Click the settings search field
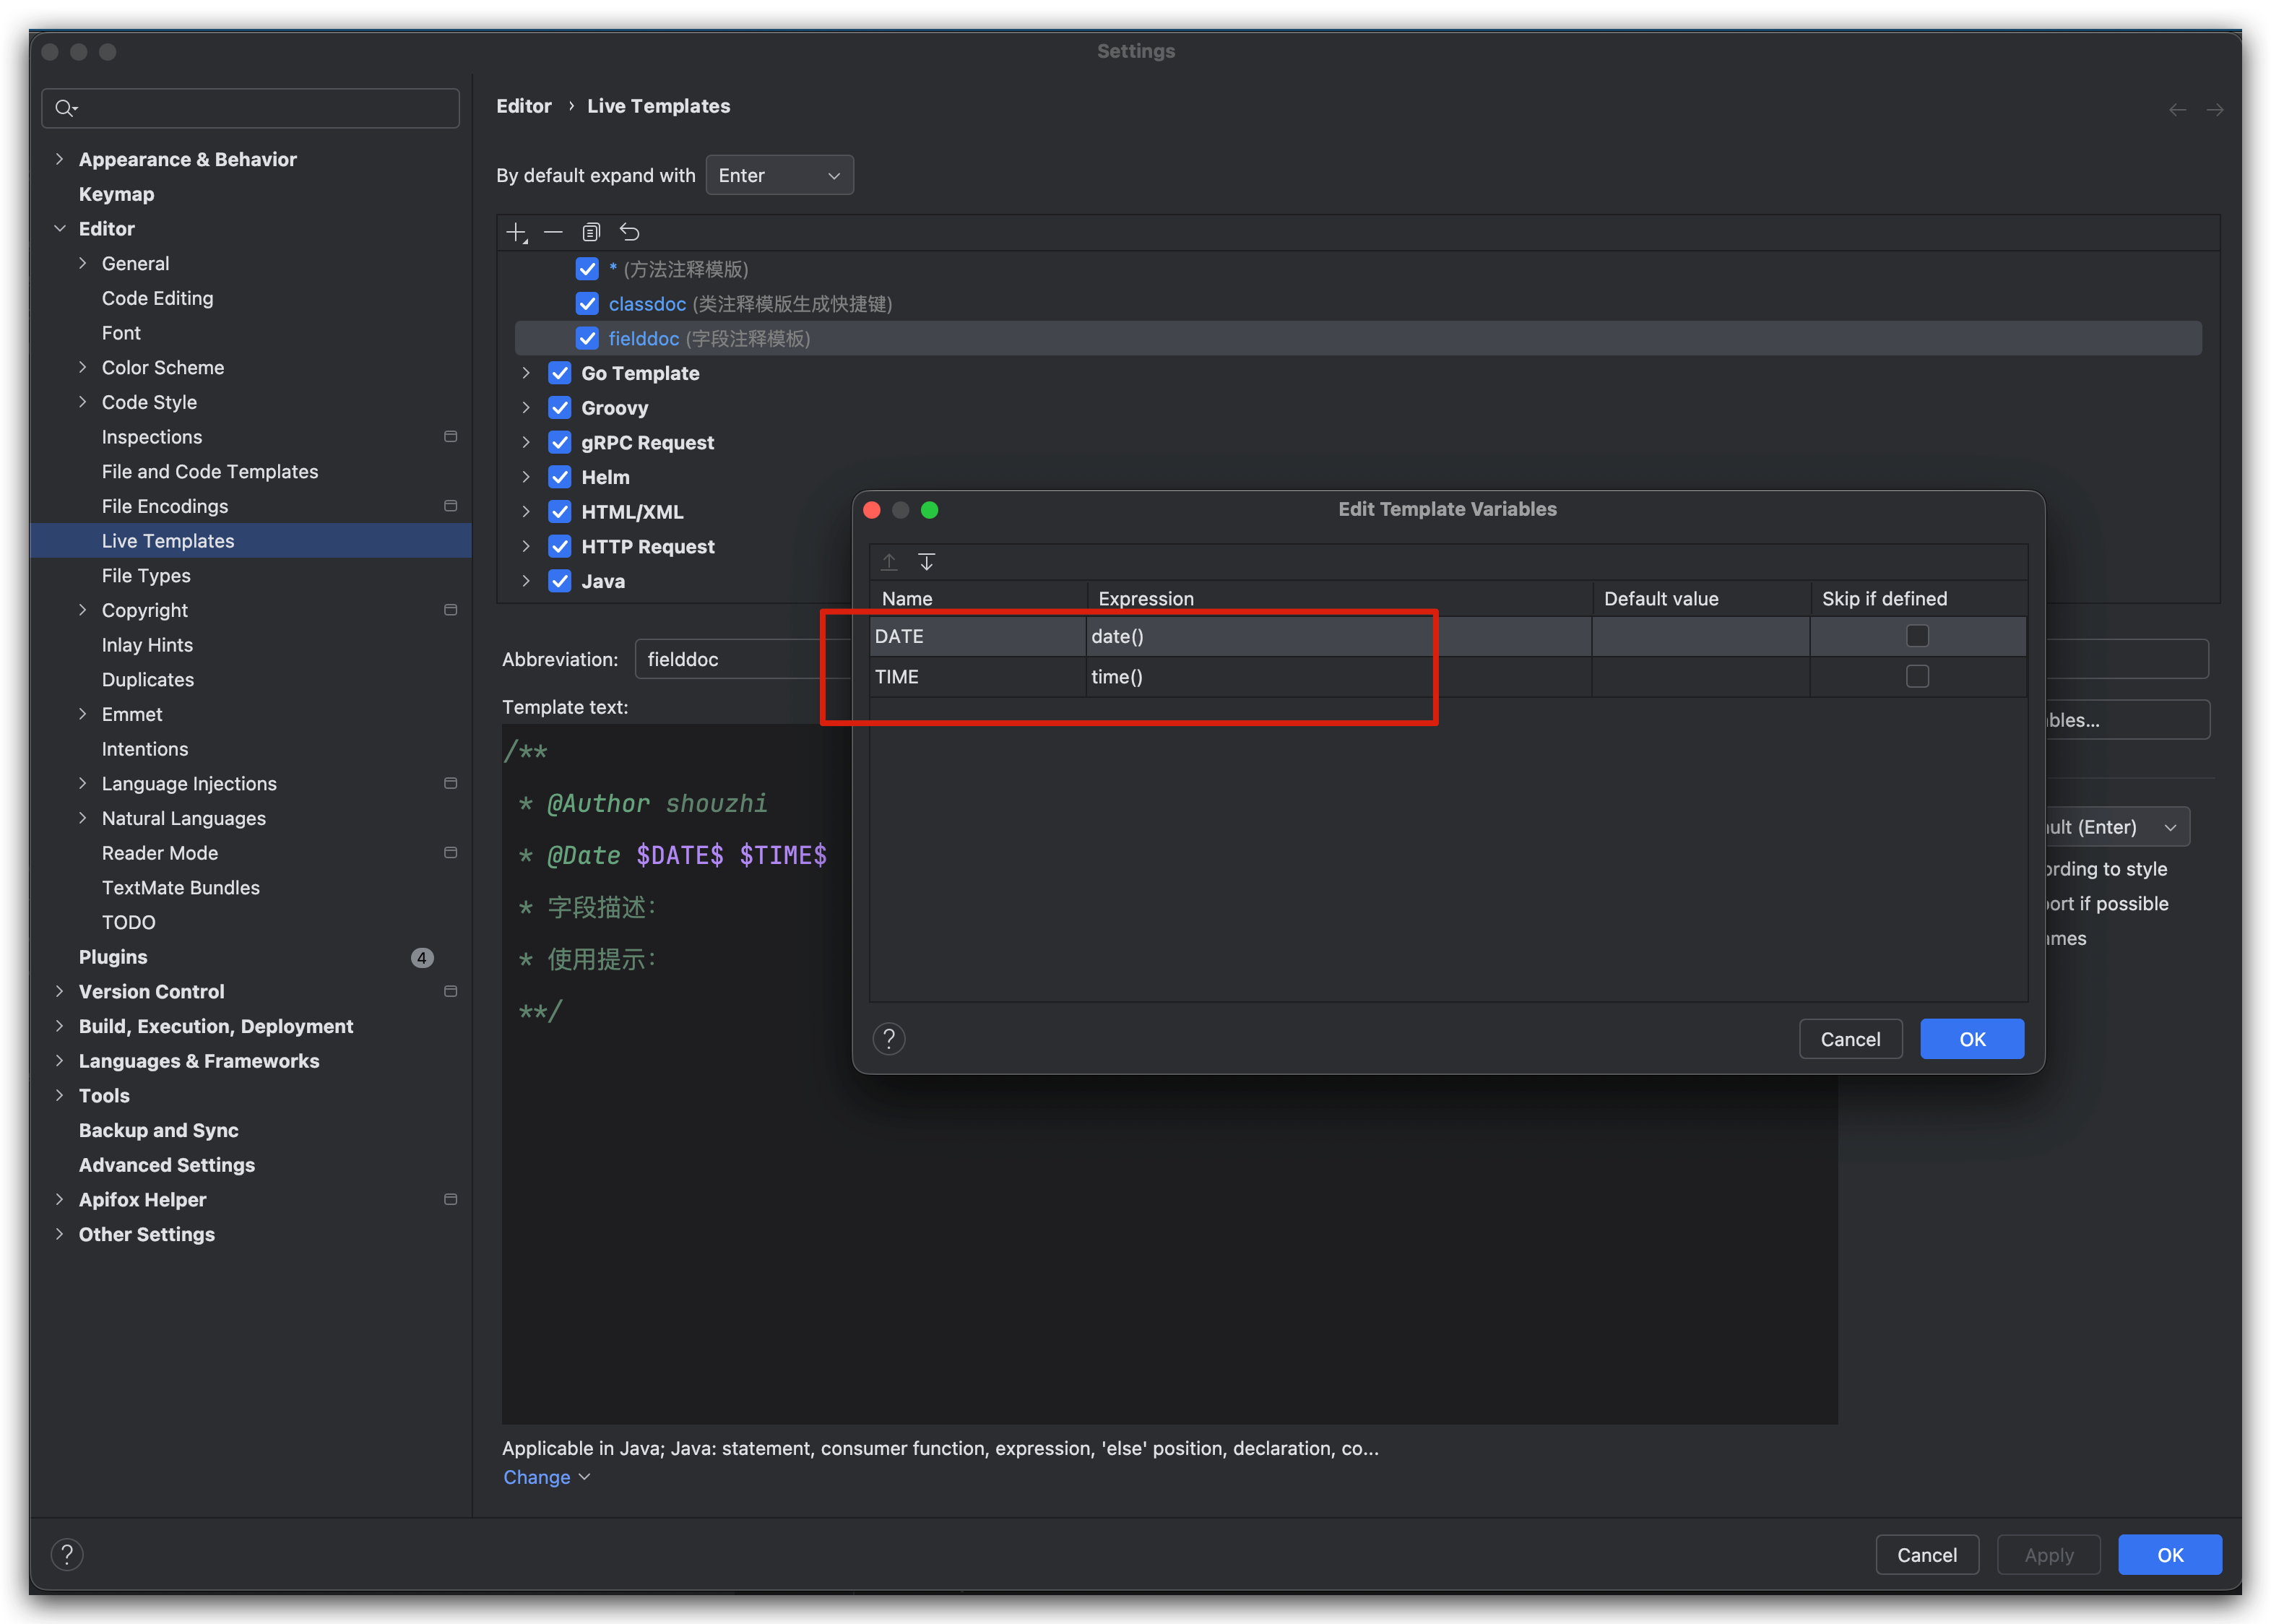This screenshot has width=2271, height=1624. (250, 108)
